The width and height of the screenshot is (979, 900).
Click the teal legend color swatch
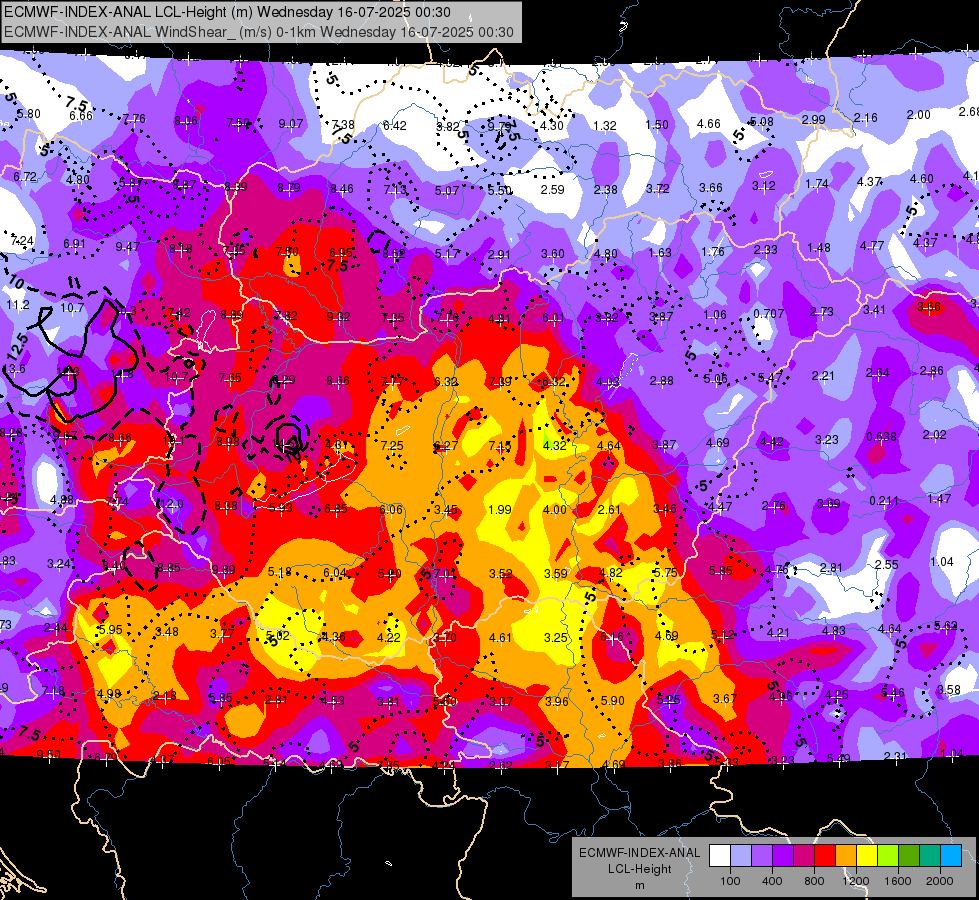(x=930, y=856)
